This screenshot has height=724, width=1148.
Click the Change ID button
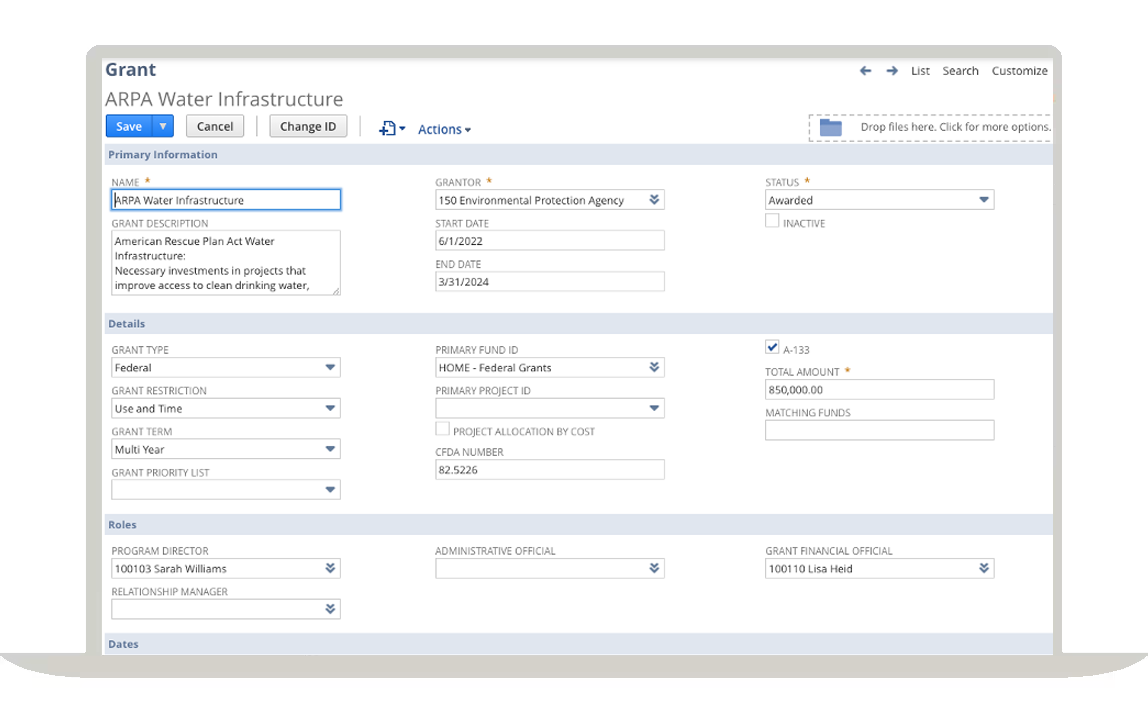[308, 126]
